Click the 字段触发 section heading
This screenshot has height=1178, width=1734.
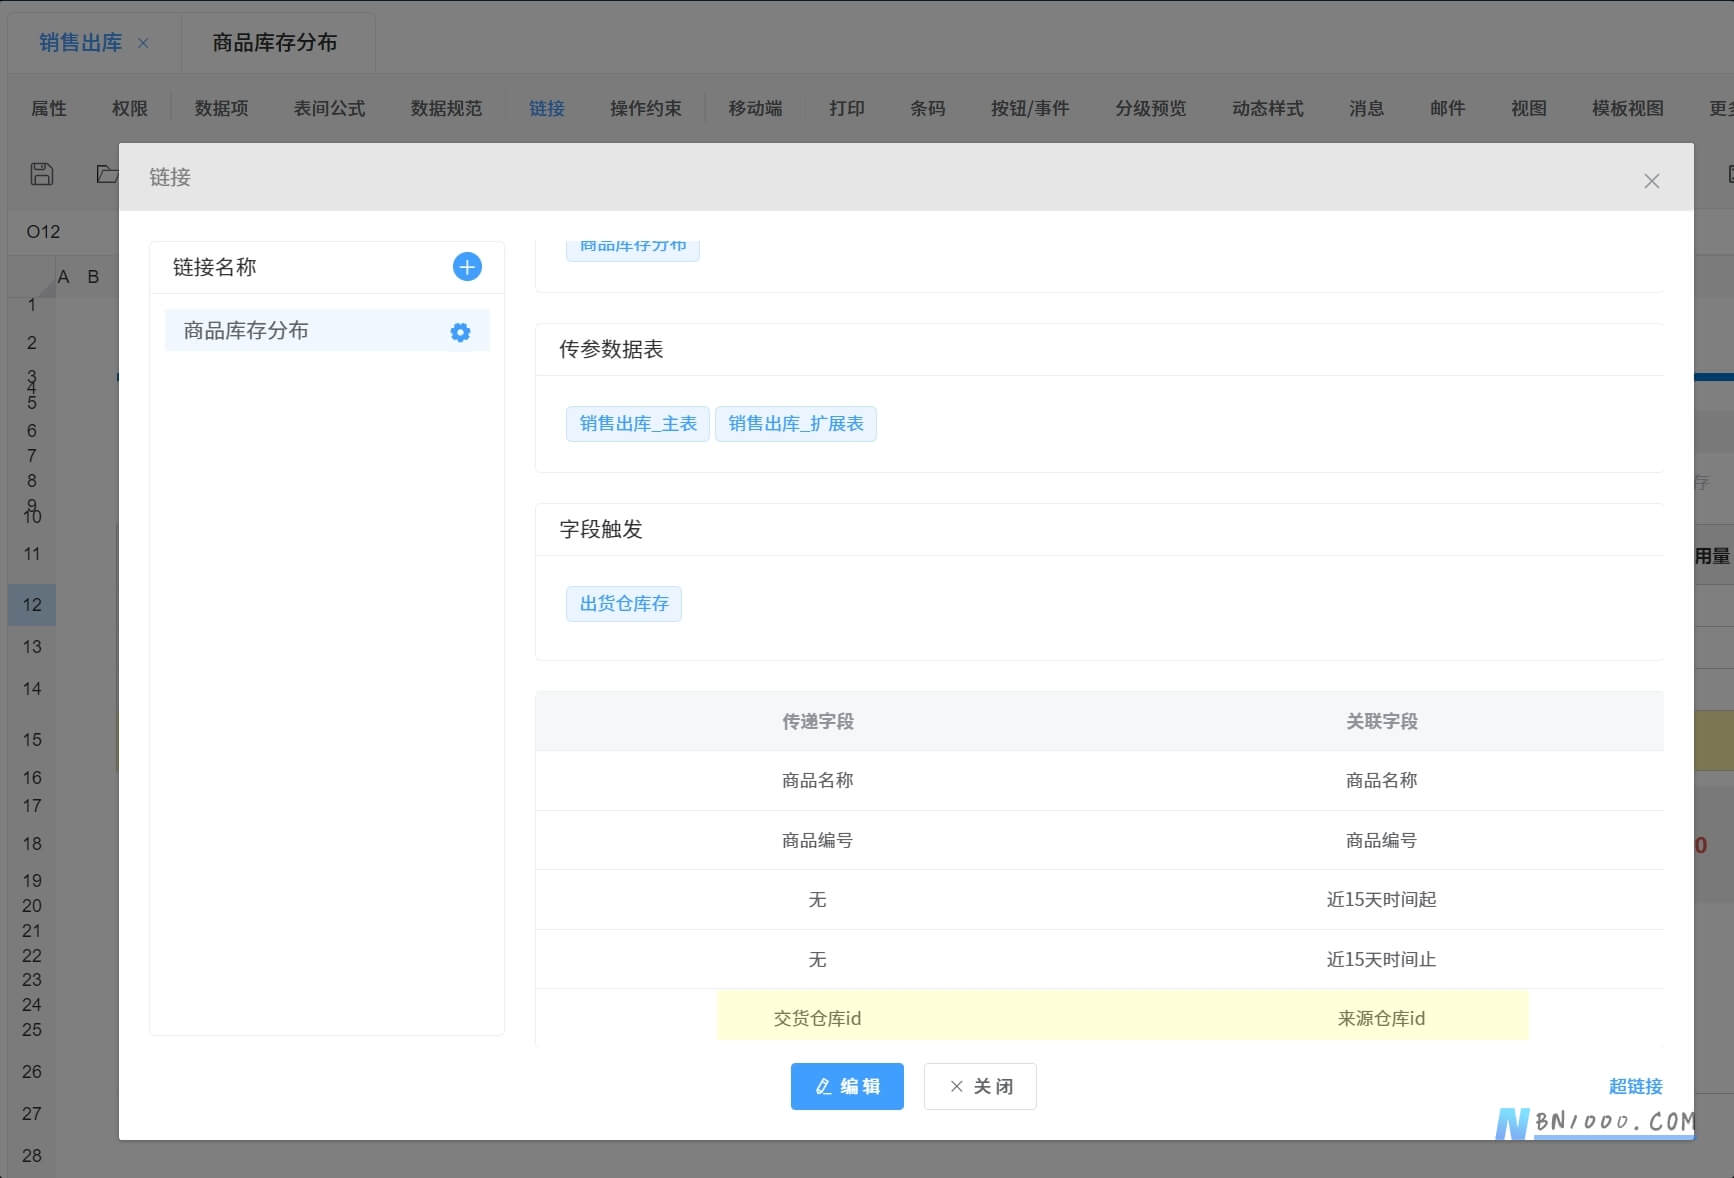[x=601, y=529]
